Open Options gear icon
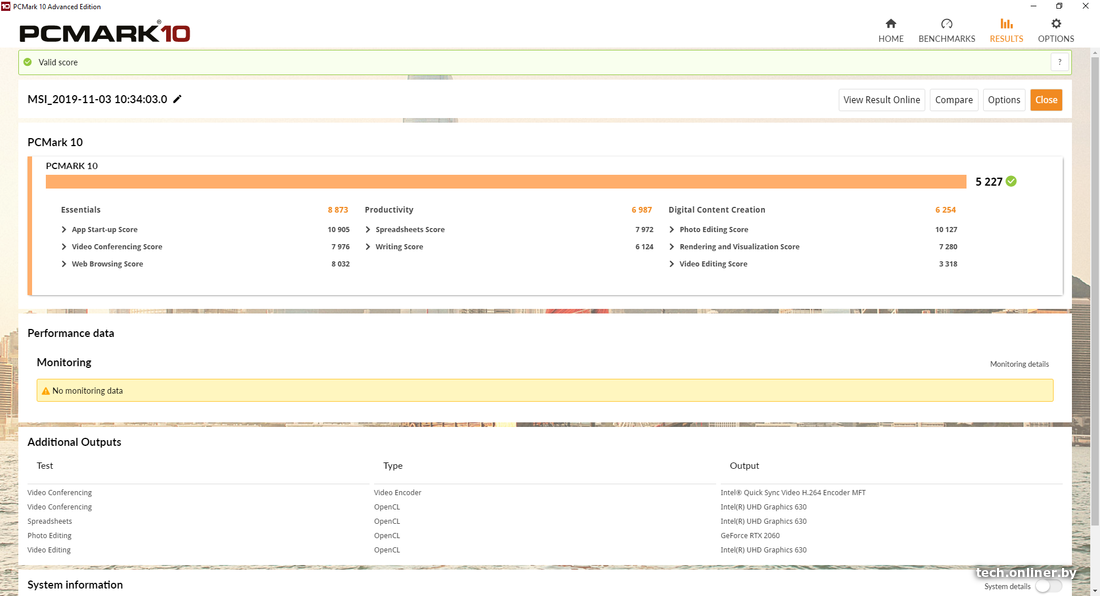1100x596 pixels. [x=1056, y=24]
